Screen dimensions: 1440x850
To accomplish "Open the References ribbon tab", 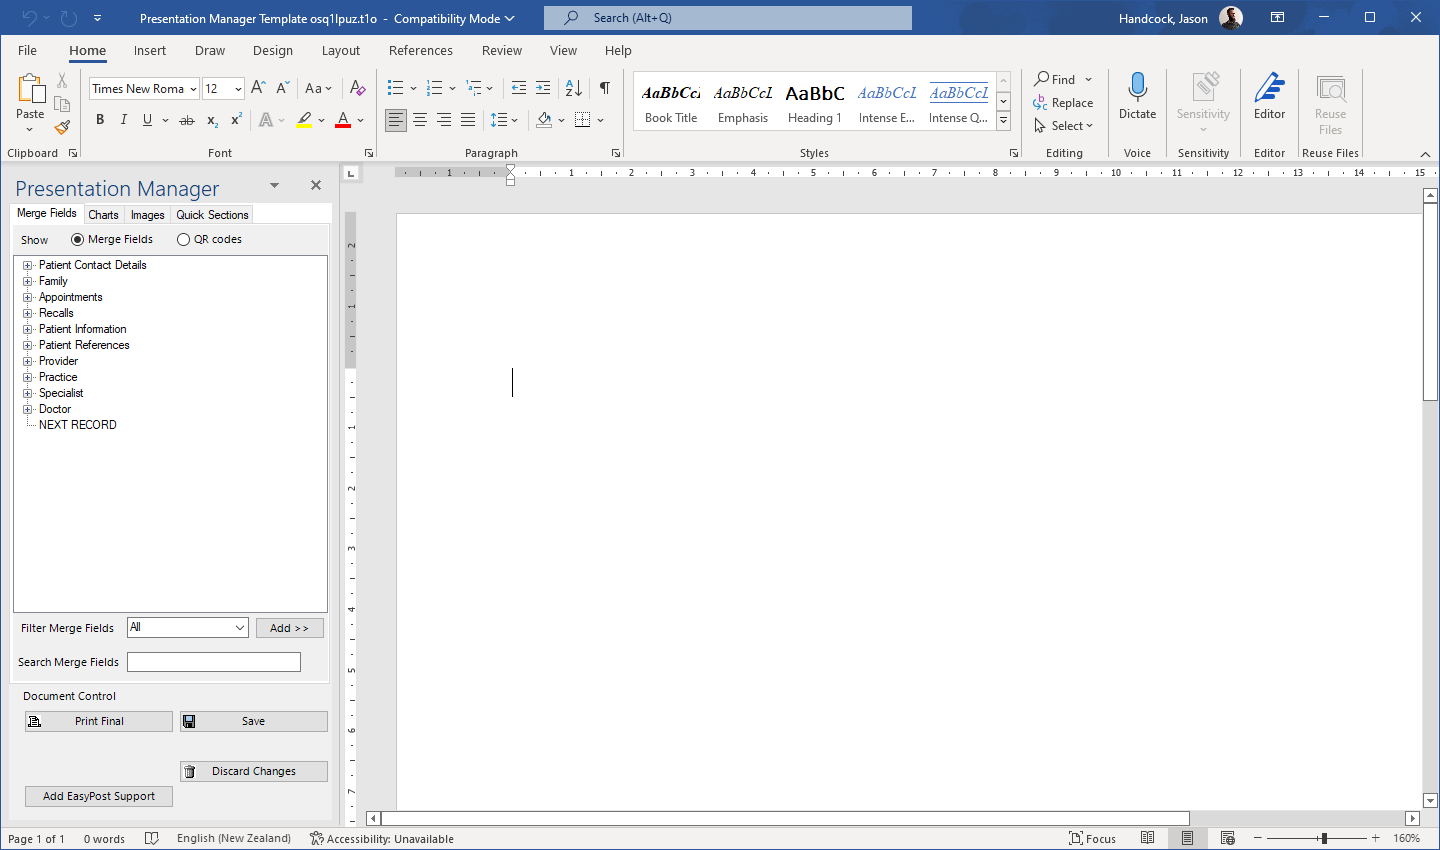I will [420, 50].
